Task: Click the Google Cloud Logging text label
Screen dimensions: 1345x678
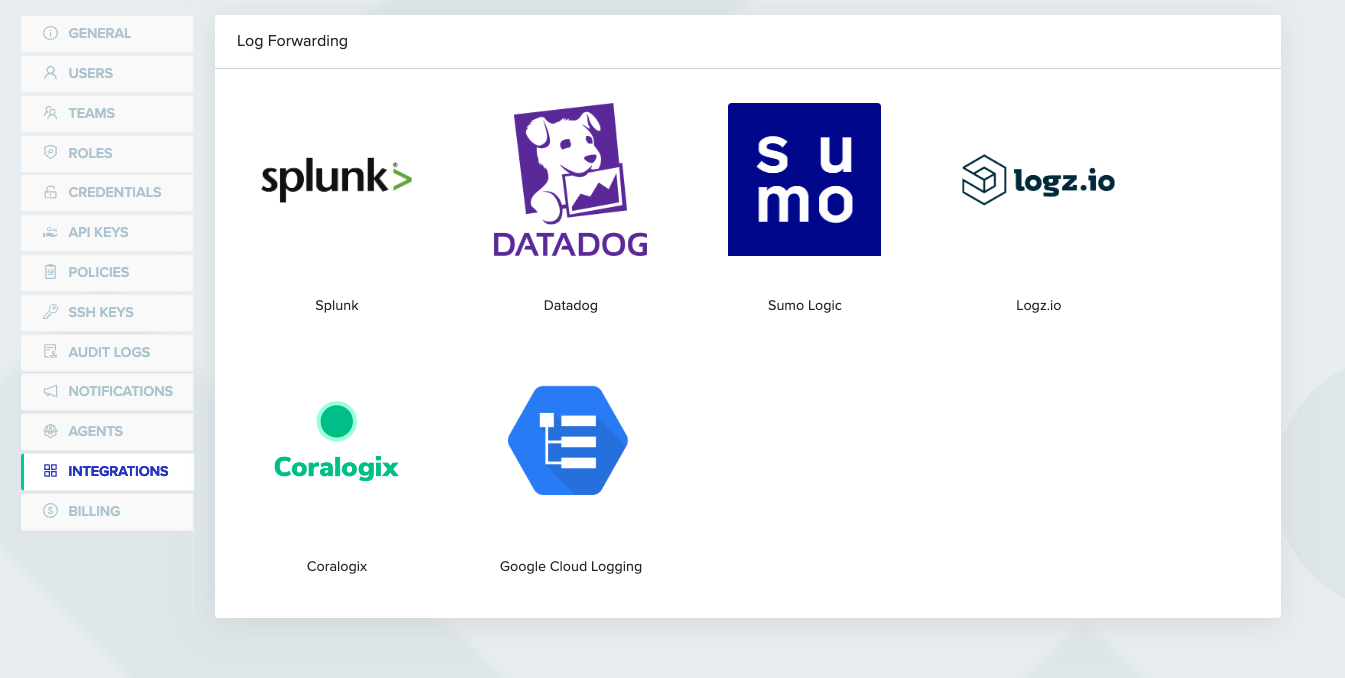Action: 571,566
